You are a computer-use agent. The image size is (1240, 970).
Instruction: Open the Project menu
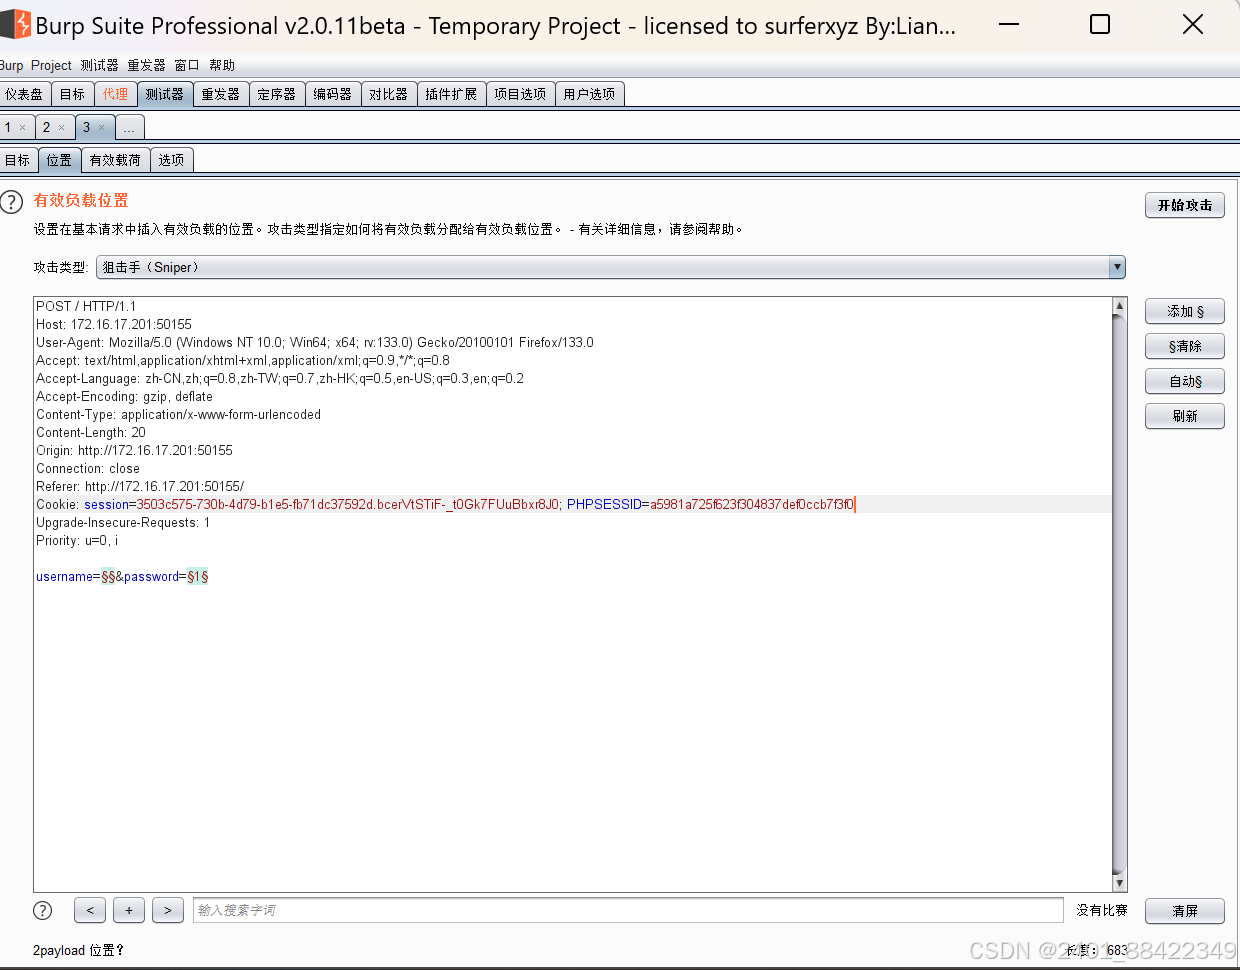(51, 65)
